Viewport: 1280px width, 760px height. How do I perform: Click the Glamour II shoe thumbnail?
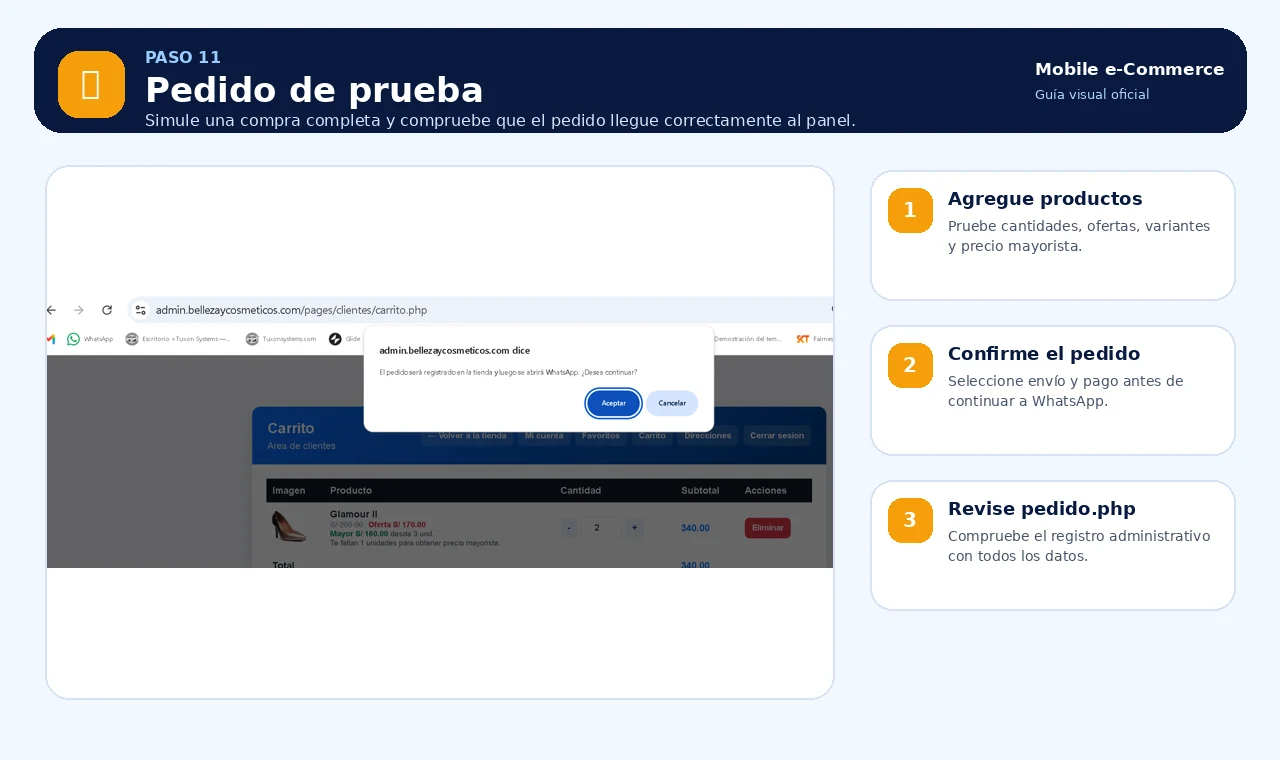click(x=289, y=527)
